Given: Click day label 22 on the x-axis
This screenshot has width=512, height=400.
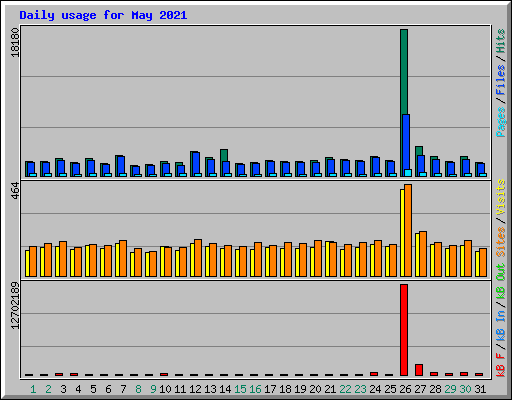Looking at the screenshot, I should pyautogui.click(x=345, y=389).
